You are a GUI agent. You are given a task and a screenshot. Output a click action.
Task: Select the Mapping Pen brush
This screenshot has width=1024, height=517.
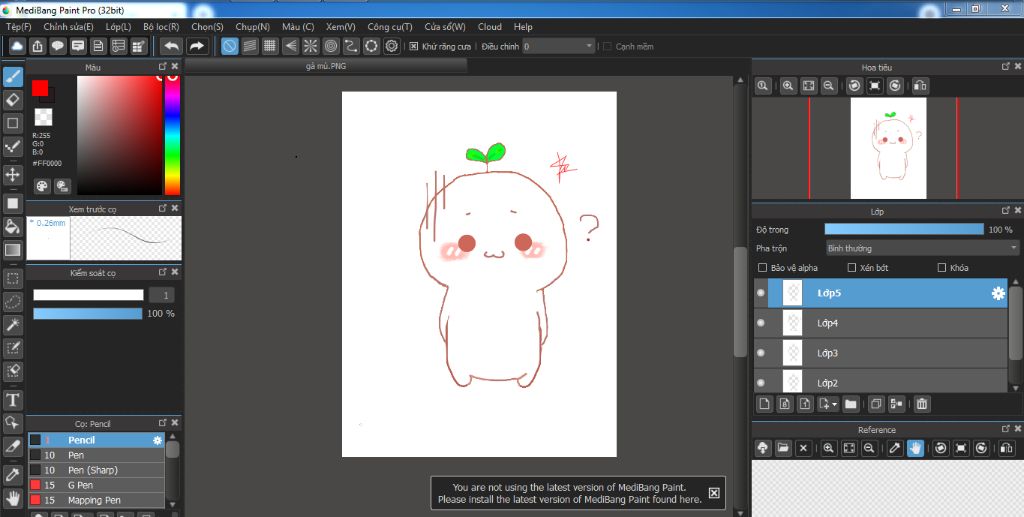click(96, 500)
